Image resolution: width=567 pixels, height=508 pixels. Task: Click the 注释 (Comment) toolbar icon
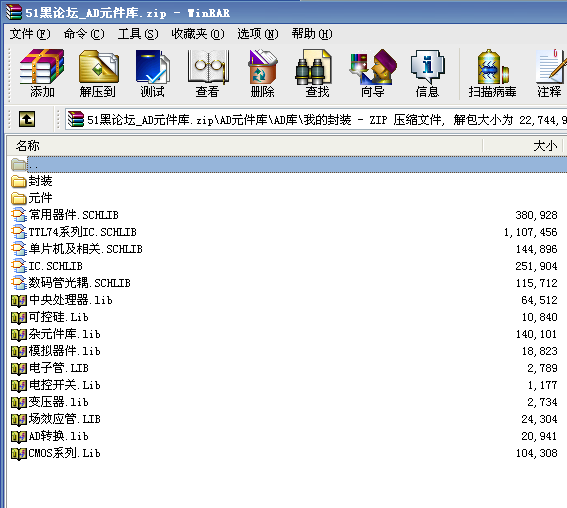[551, 67]
